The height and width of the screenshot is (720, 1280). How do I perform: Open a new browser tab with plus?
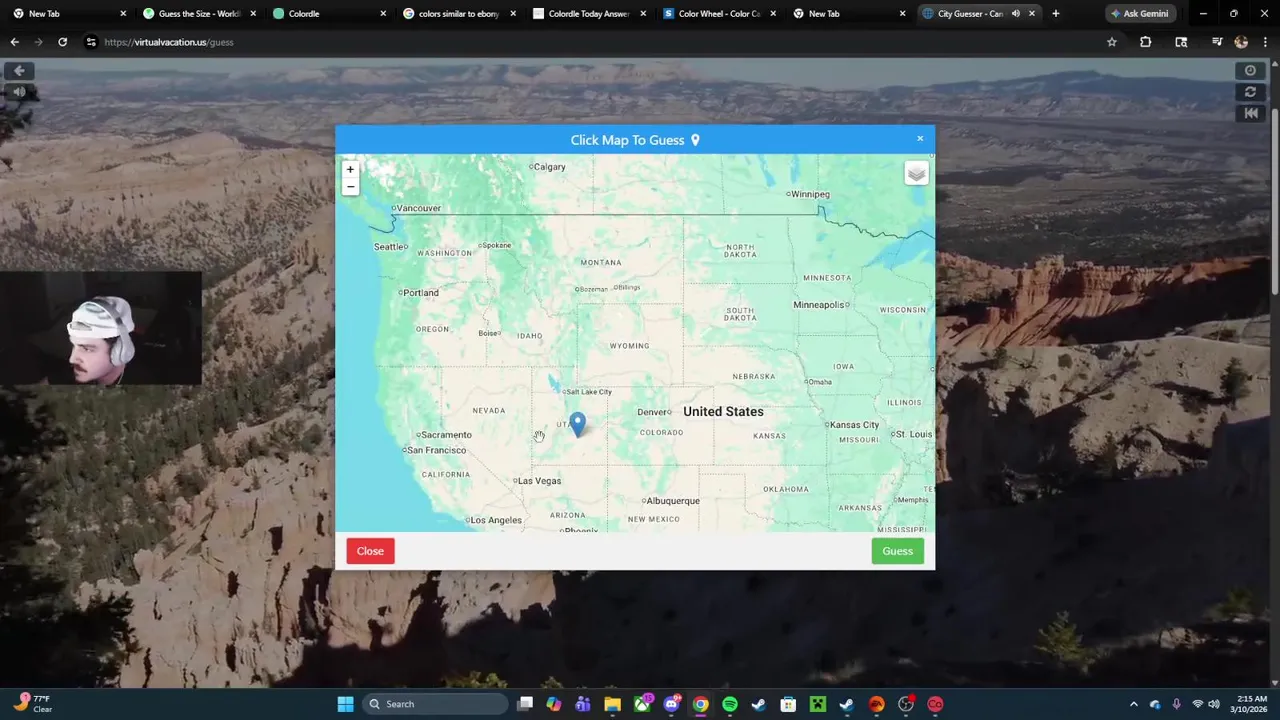(x=1056, y=14)
